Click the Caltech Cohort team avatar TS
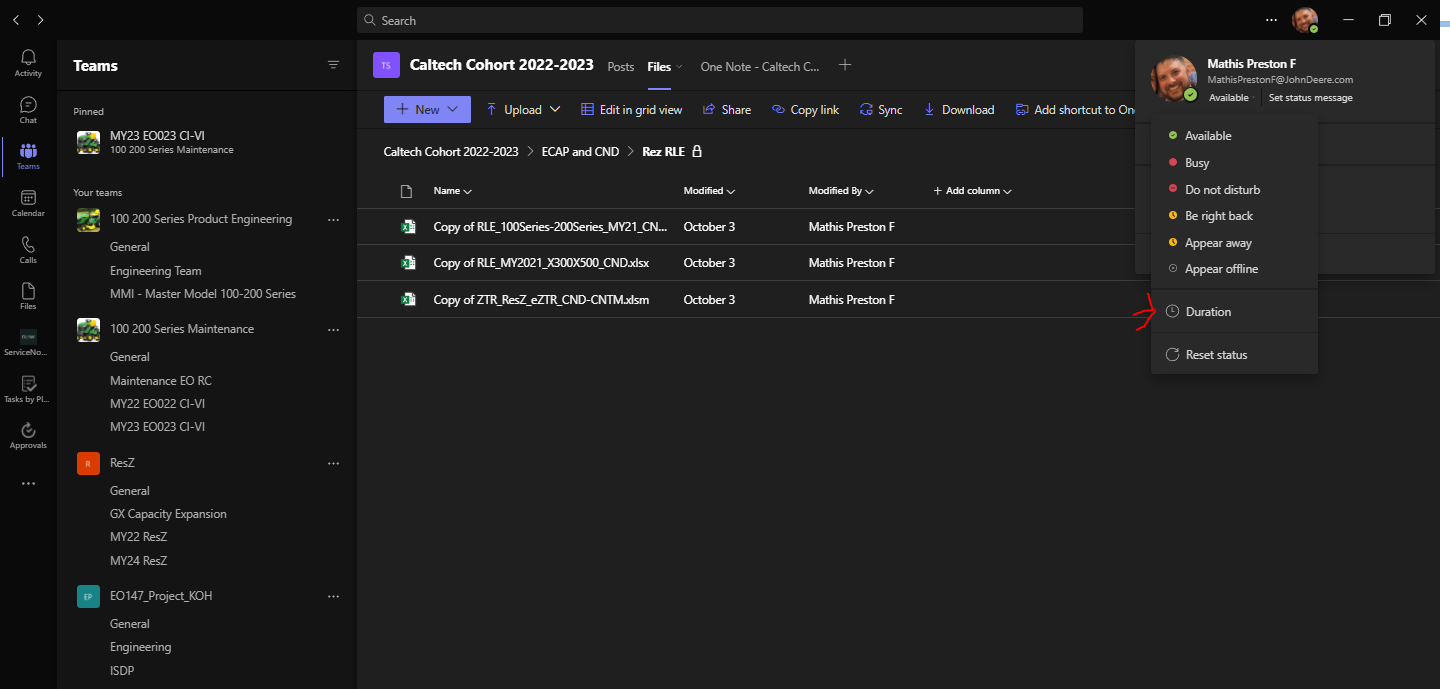Image resolution: width=1450 pixels, height=689 pixels. 386,65
